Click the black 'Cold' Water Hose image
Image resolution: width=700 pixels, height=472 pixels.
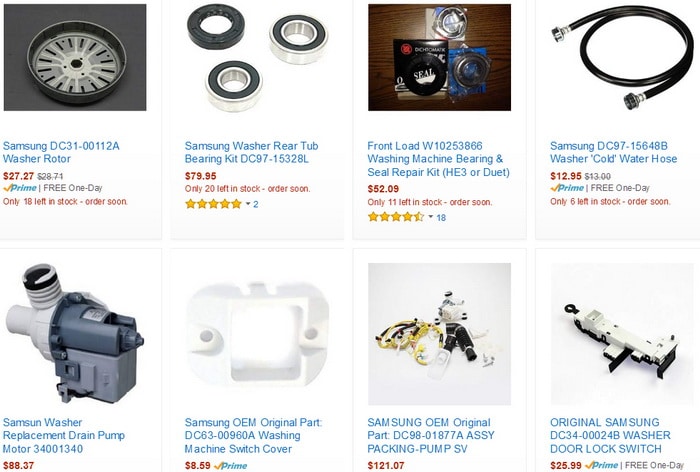(x=622, y=57)
